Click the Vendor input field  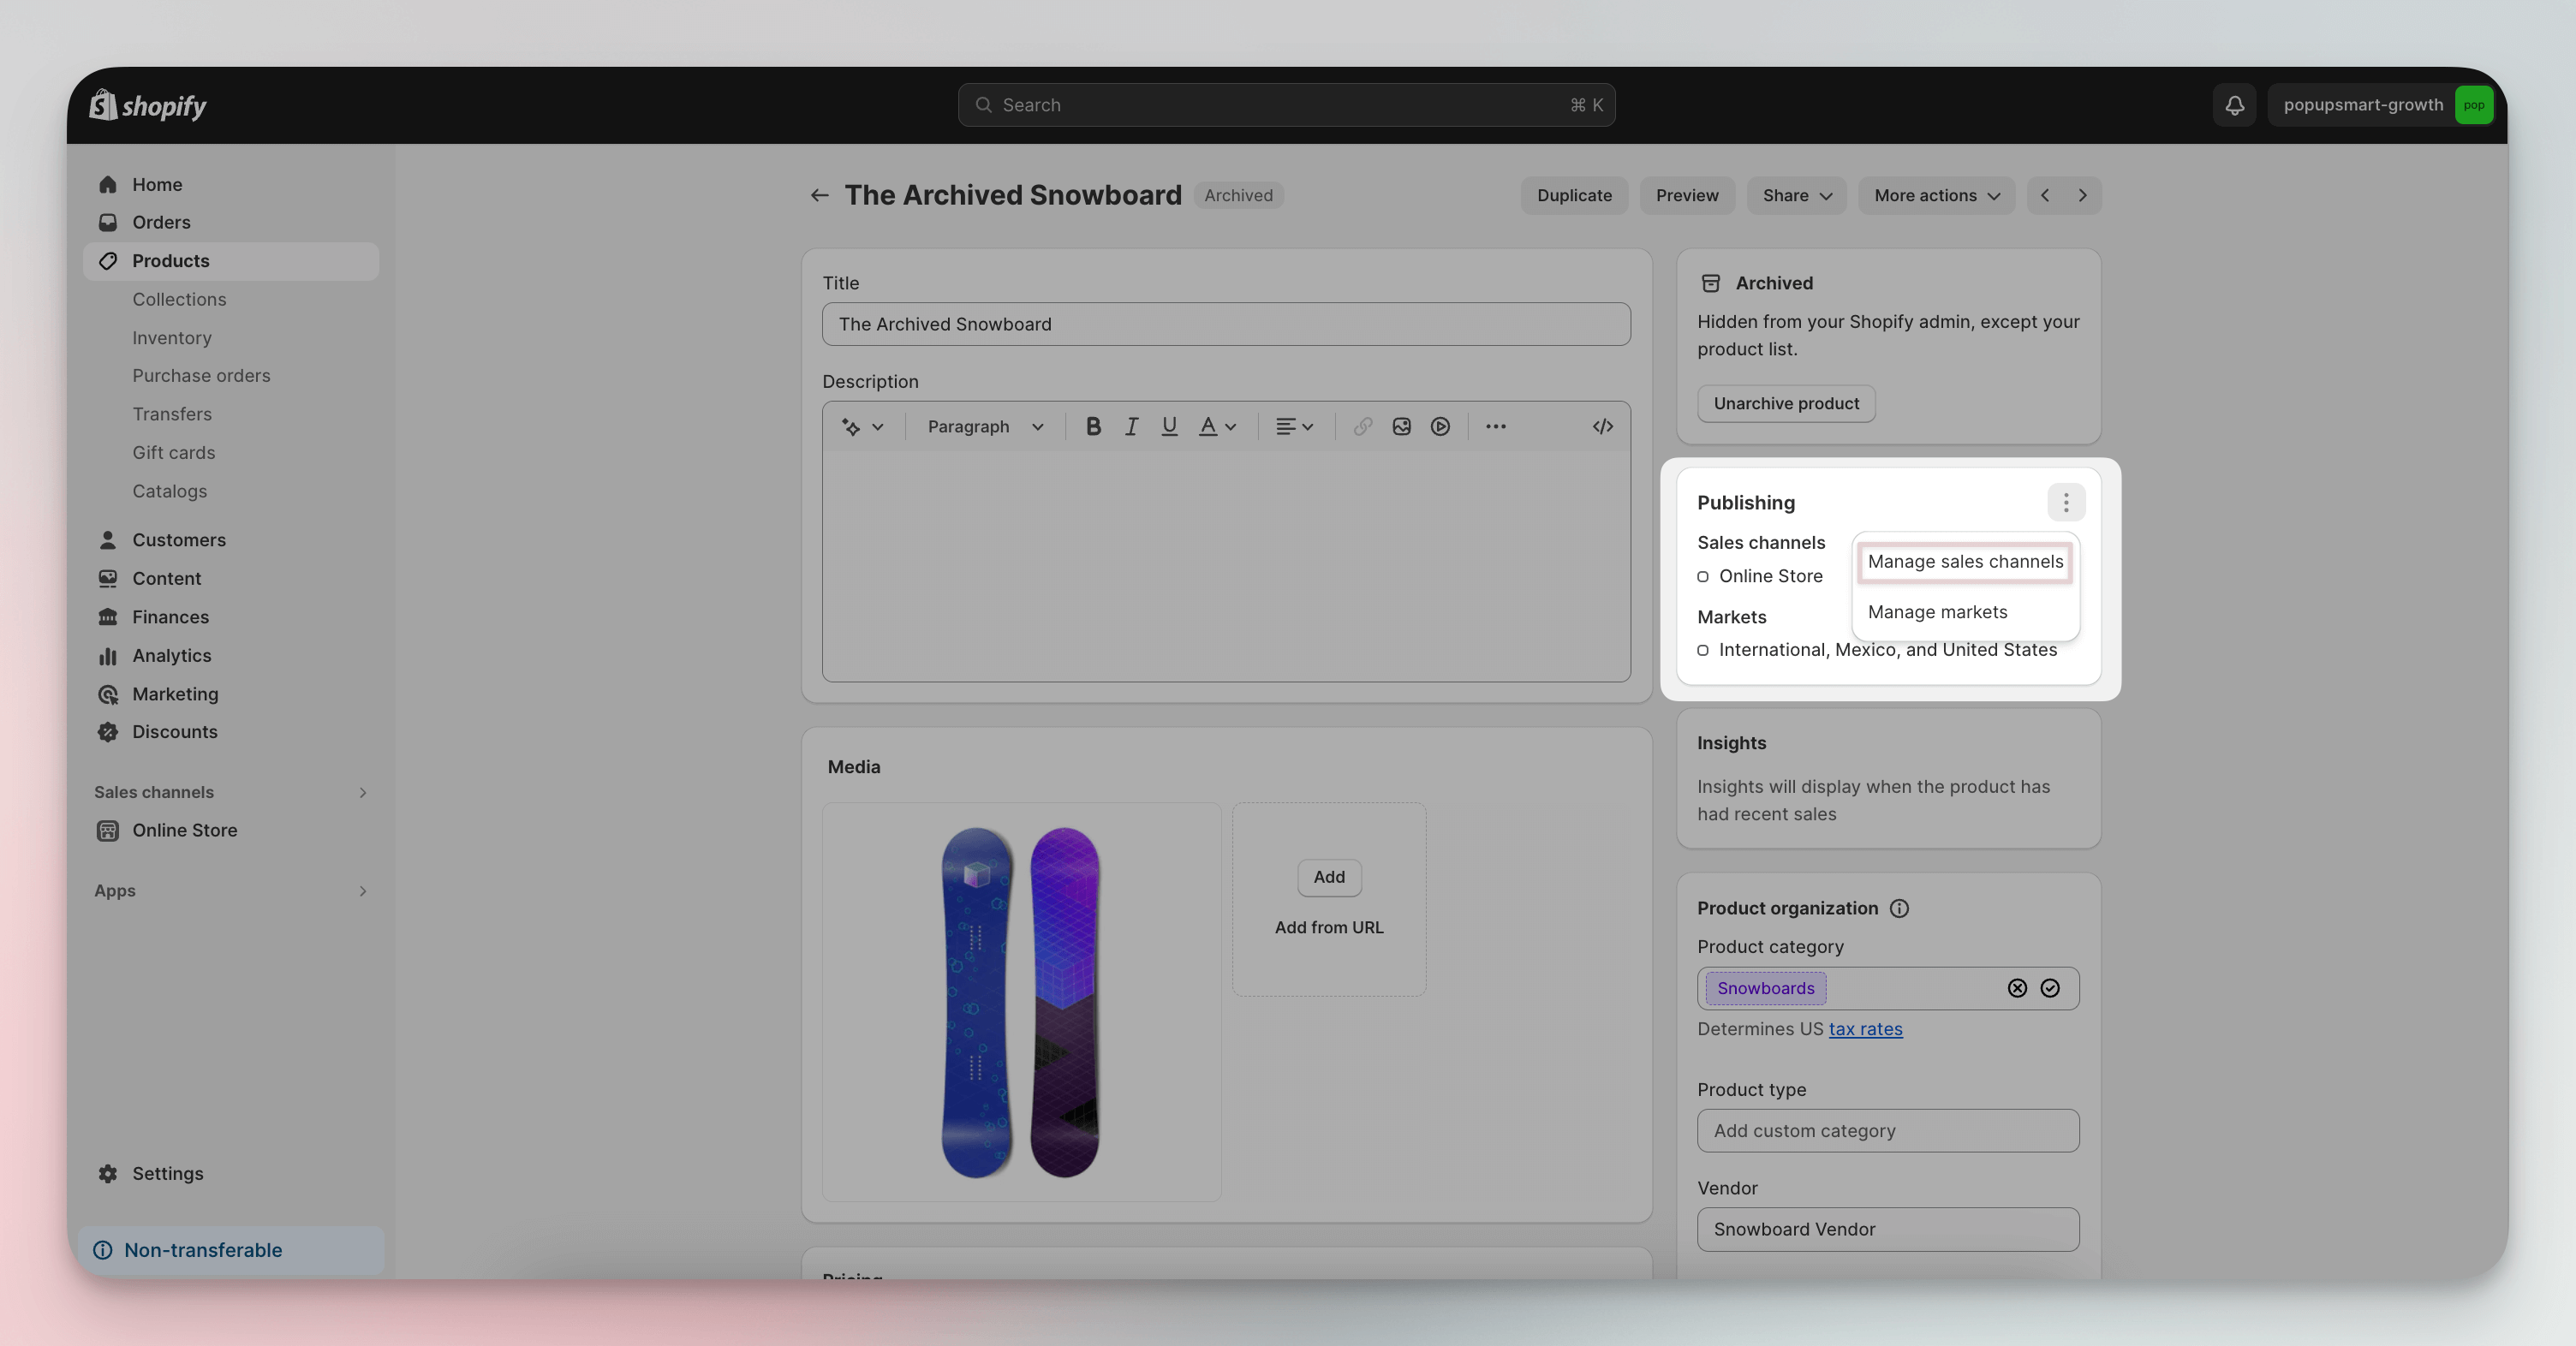[1887, 1229]
